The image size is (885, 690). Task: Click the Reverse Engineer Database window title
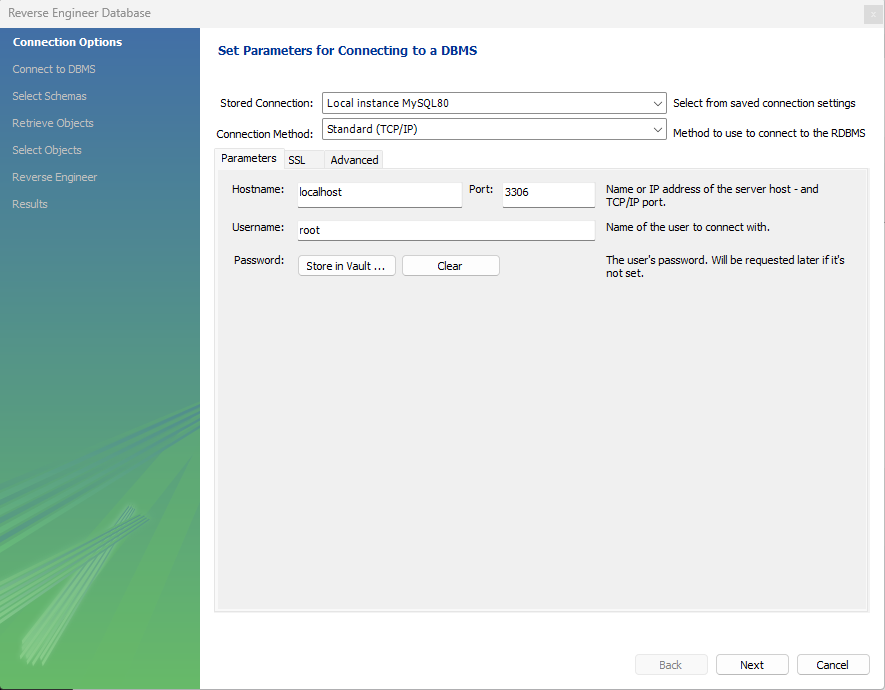click(79, 13)
